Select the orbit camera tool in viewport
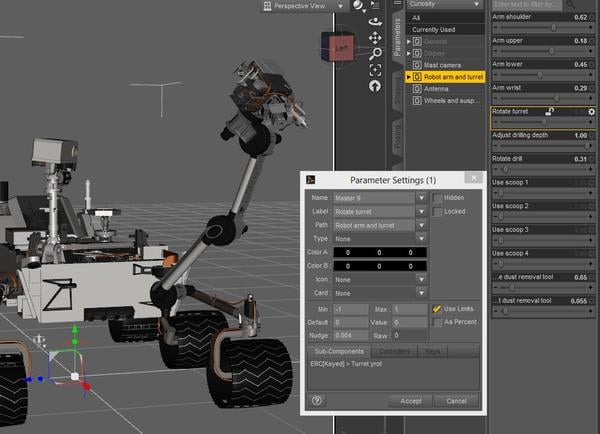This screenshot has height=434, width=600. [375, 21]
